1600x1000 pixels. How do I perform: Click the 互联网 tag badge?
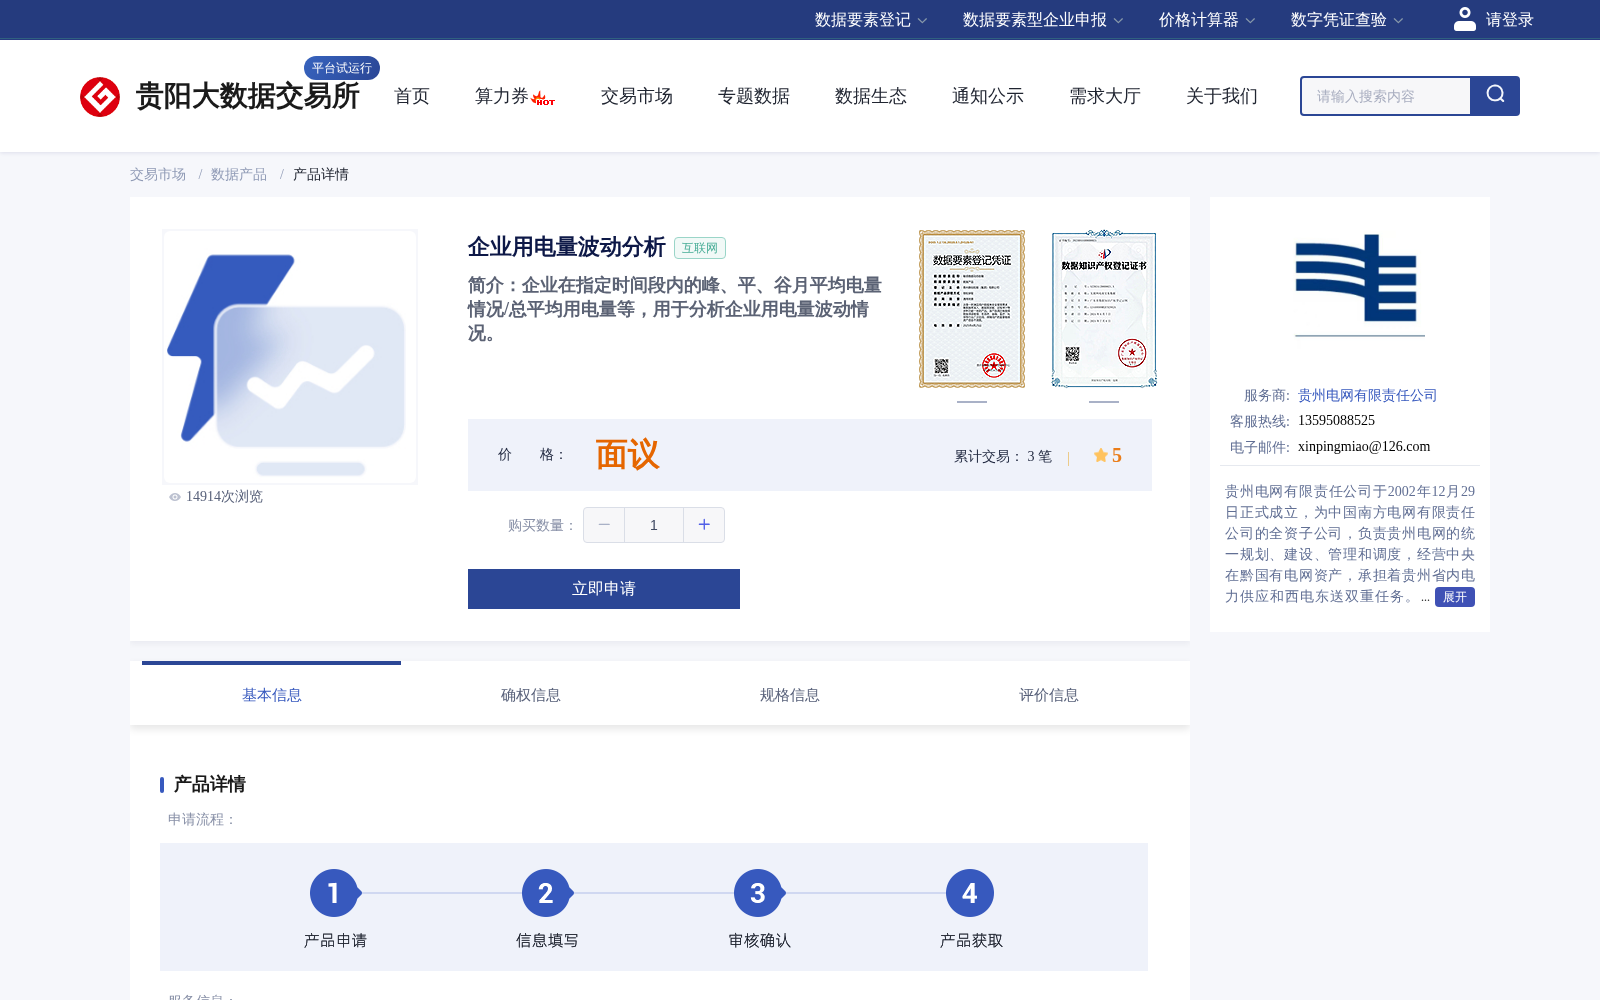[700, 248]
